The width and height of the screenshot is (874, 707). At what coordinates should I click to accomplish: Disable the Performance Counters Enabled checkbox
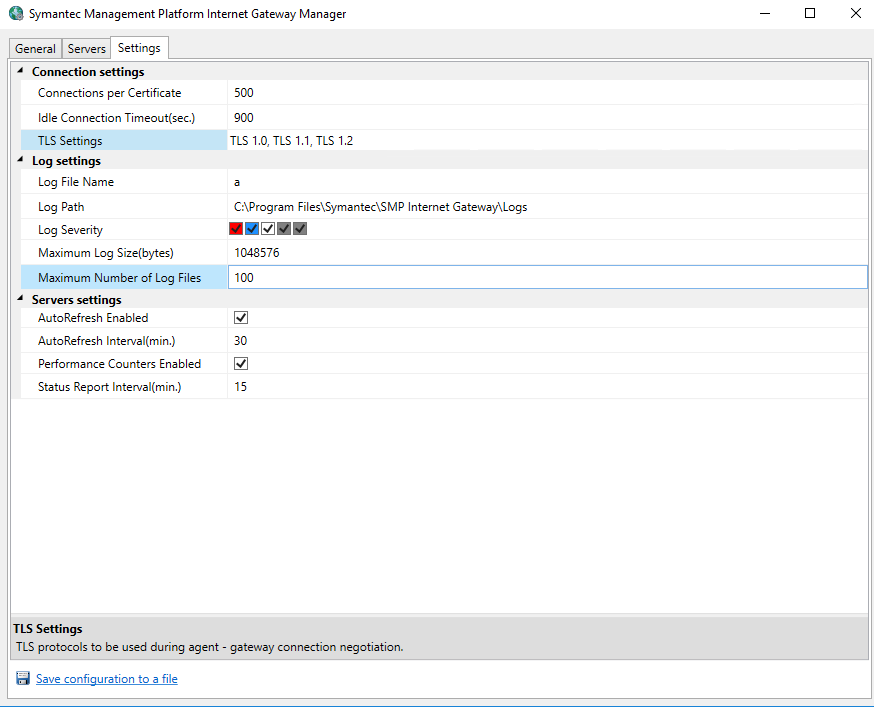(241, 364)
